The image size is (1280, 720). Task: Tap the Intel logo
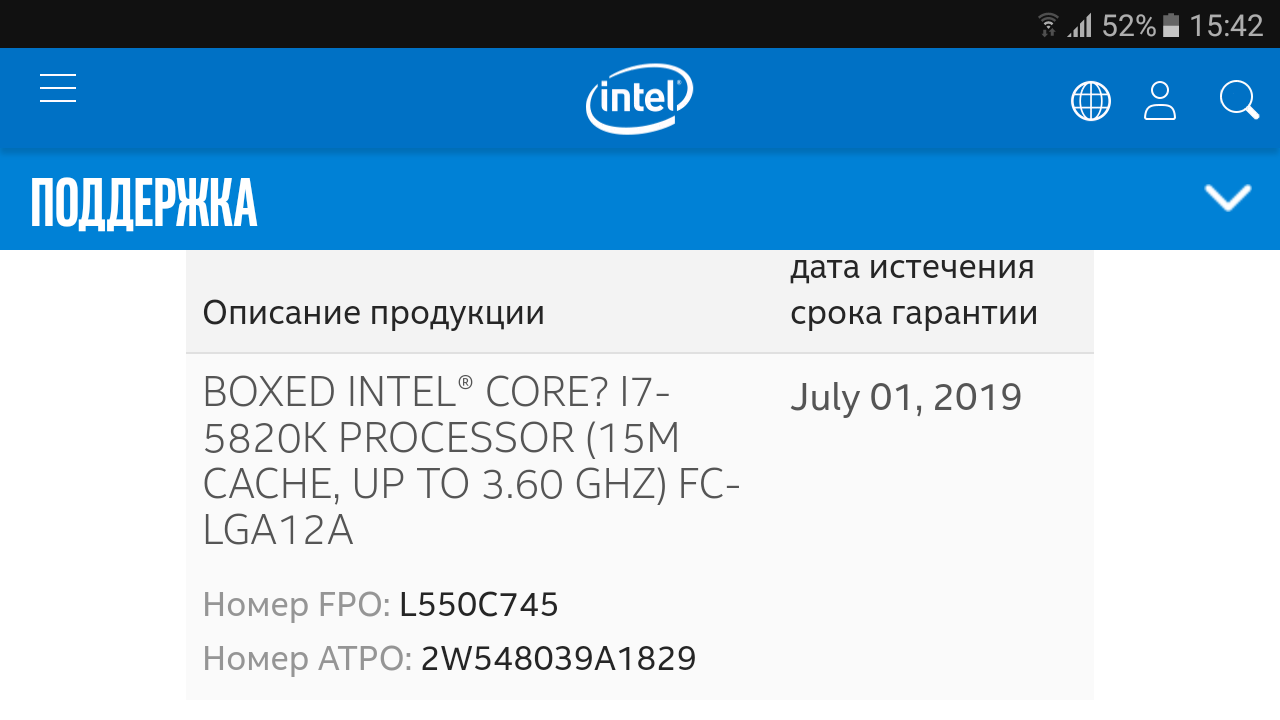click(x=639, y=99)
